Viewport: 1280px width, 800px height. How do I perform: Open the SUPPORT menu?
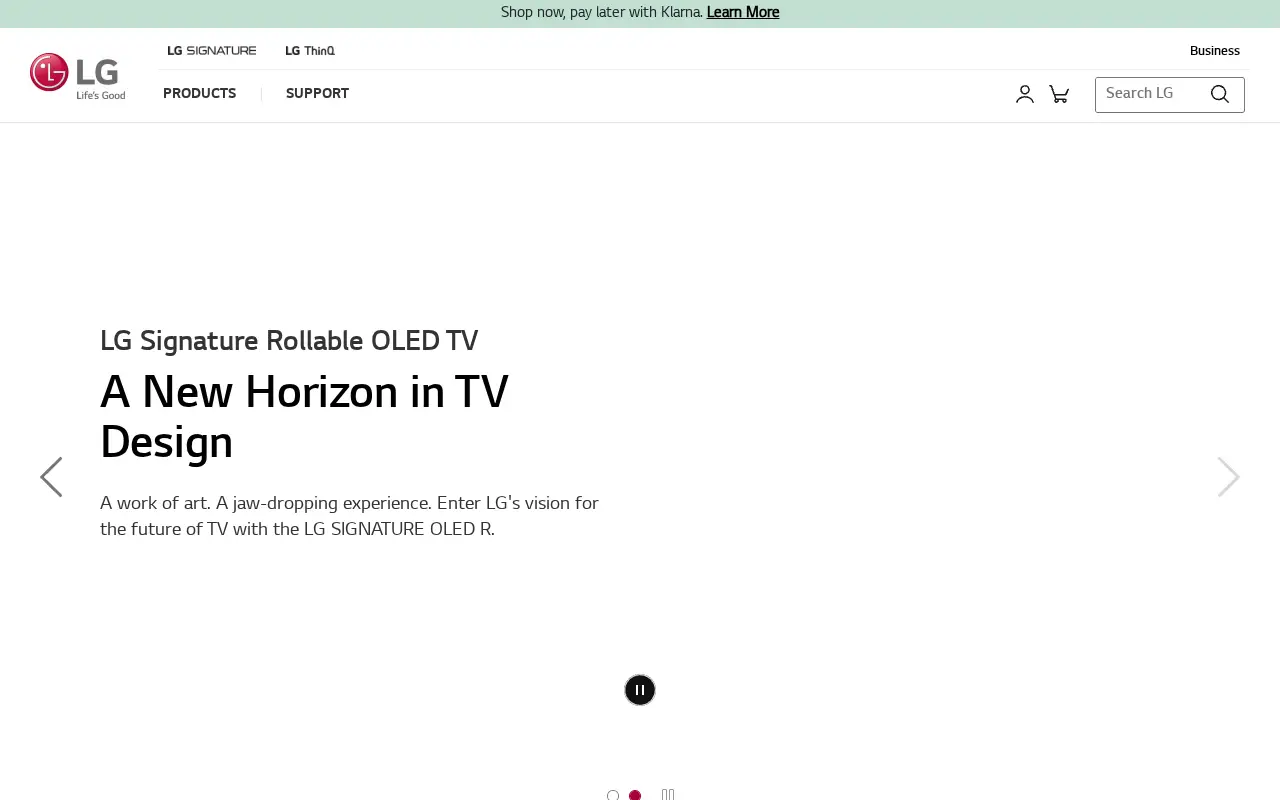coord(317,94)
